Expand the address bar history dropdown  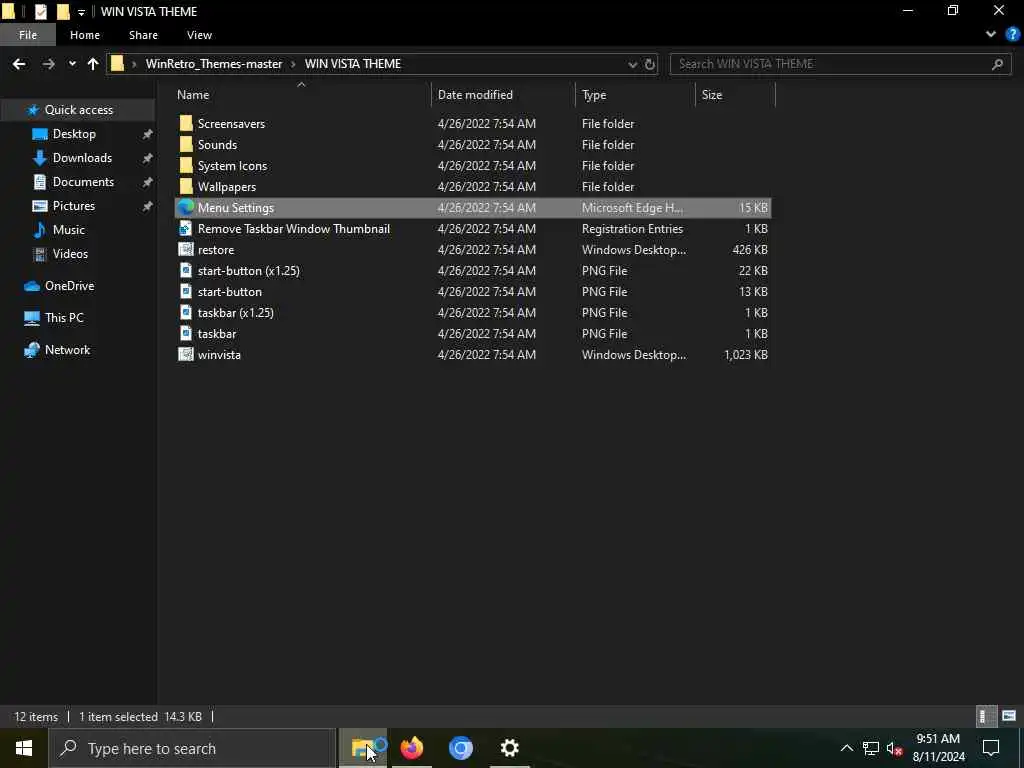[632, 64]
